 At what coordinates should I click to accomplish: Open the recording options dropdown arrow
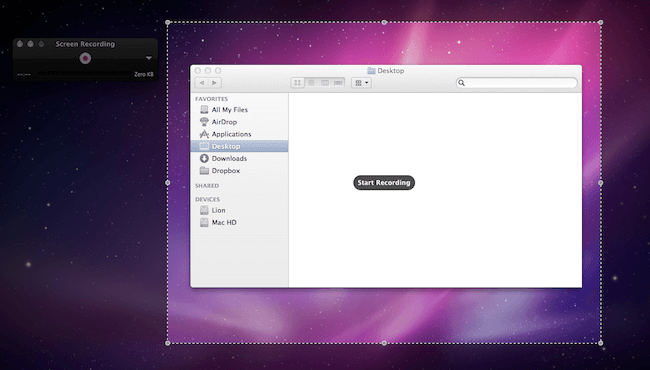coord(149,58)
